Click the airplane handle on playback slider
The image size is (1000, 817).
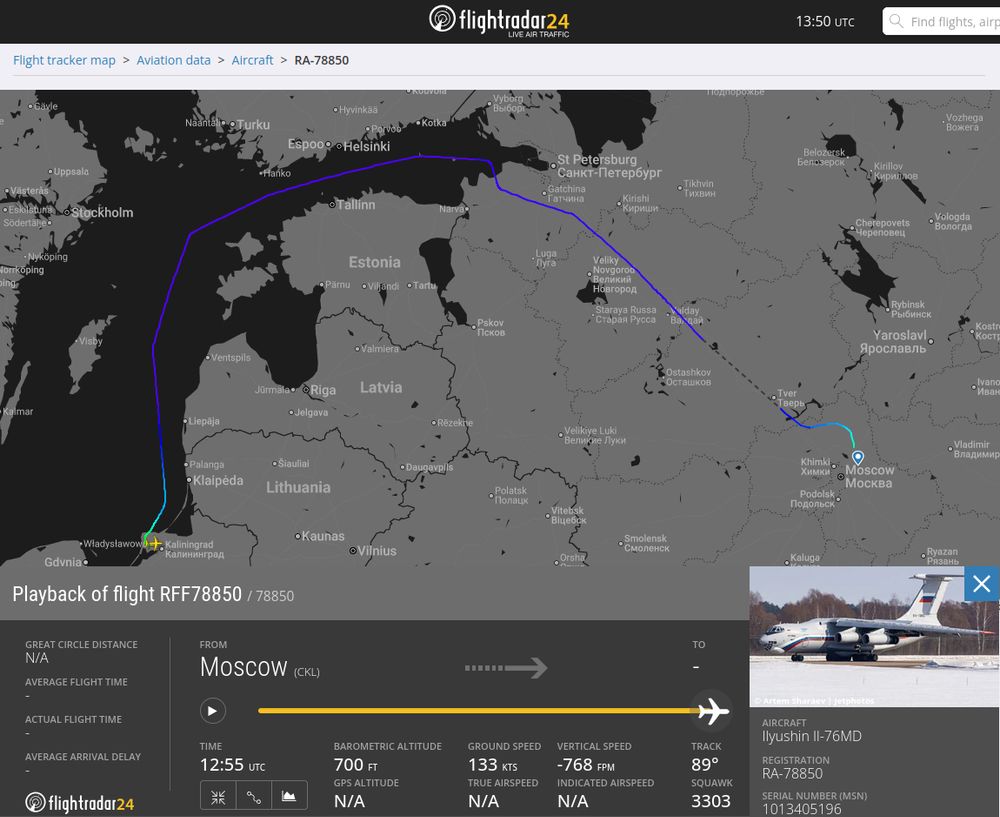coord(712,710)
